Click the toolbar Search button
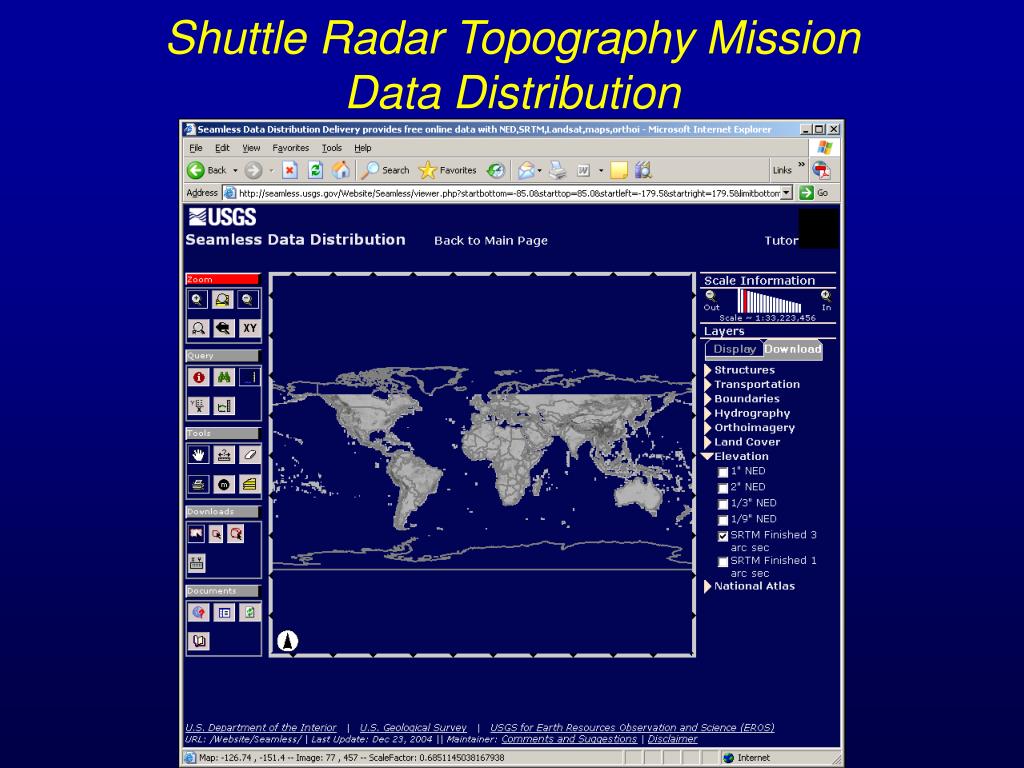The image size is (1024, 768). [x=386, y=170]
